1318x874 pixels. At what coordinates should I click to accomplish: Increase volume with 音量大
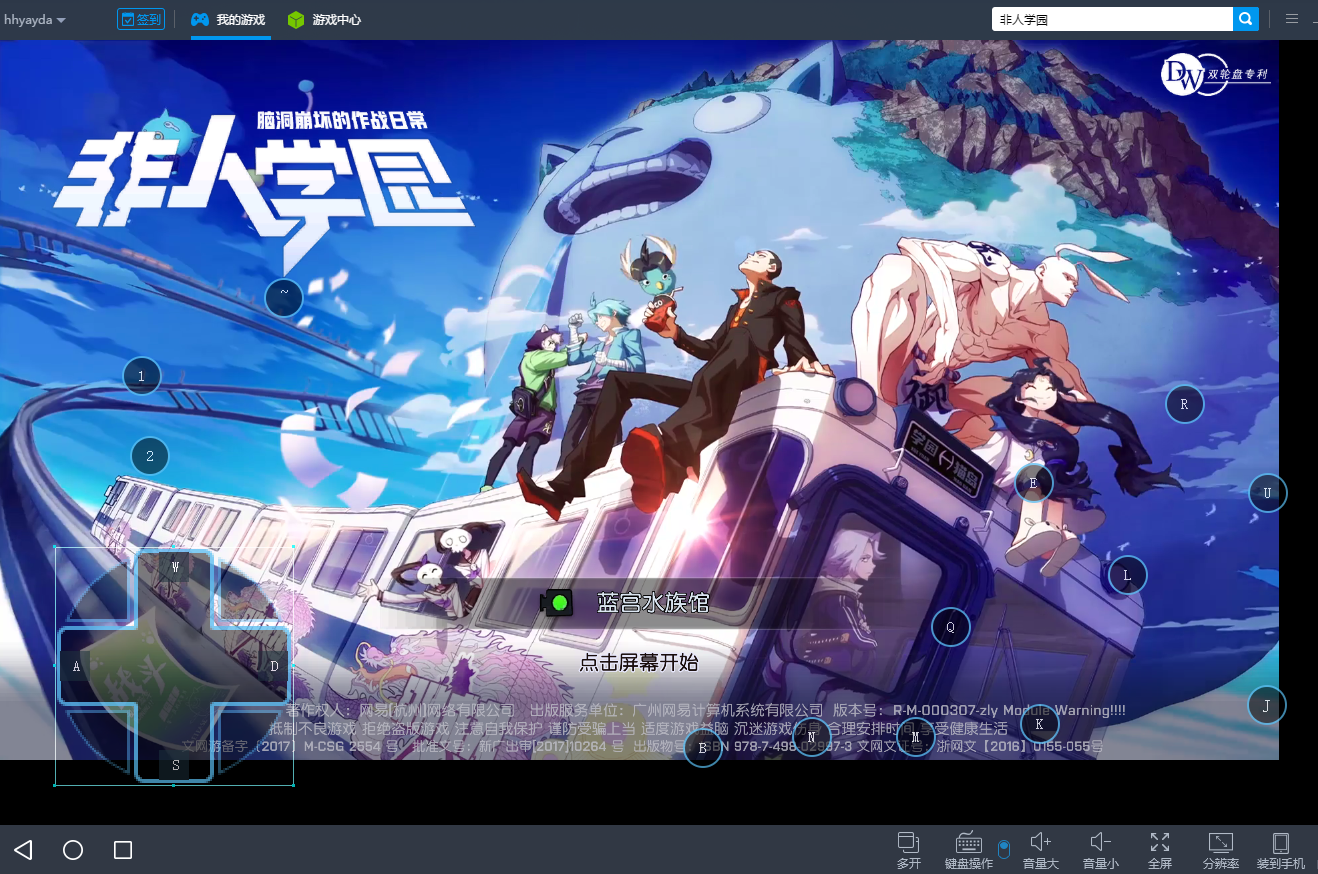1040,850
